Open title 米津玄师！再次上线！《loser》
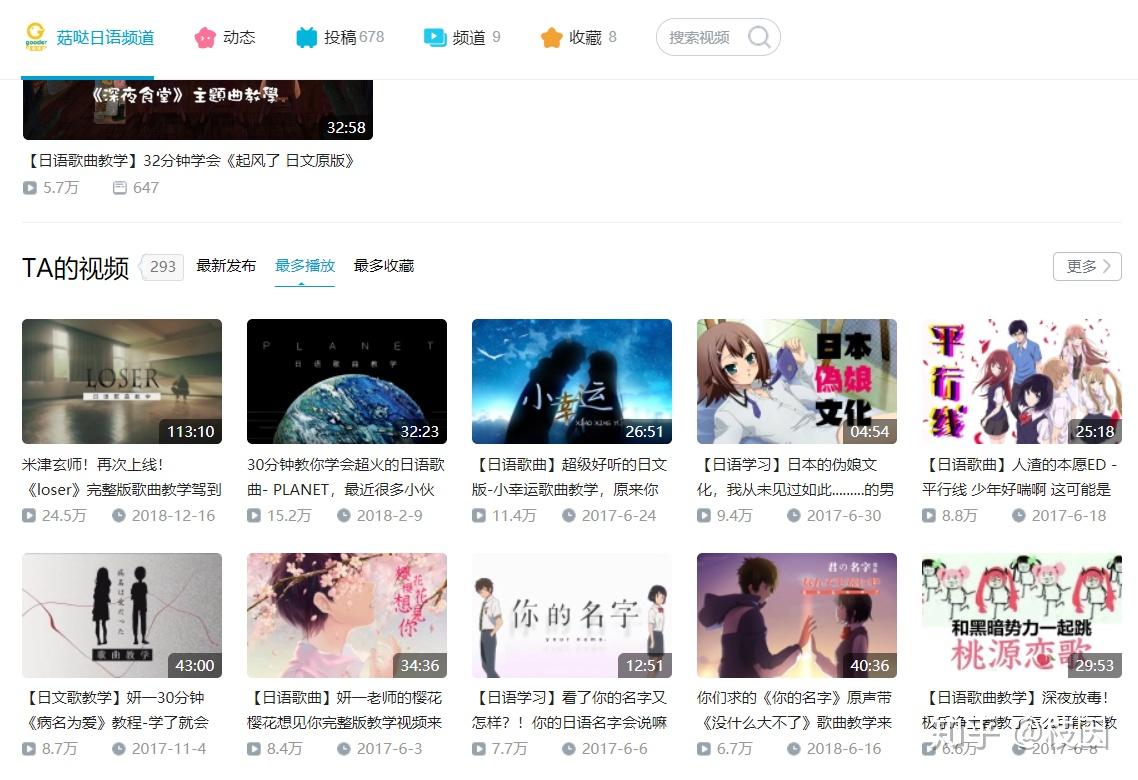Image resolution: width=1138 pixels, height=780 pixels. point(122,477)
